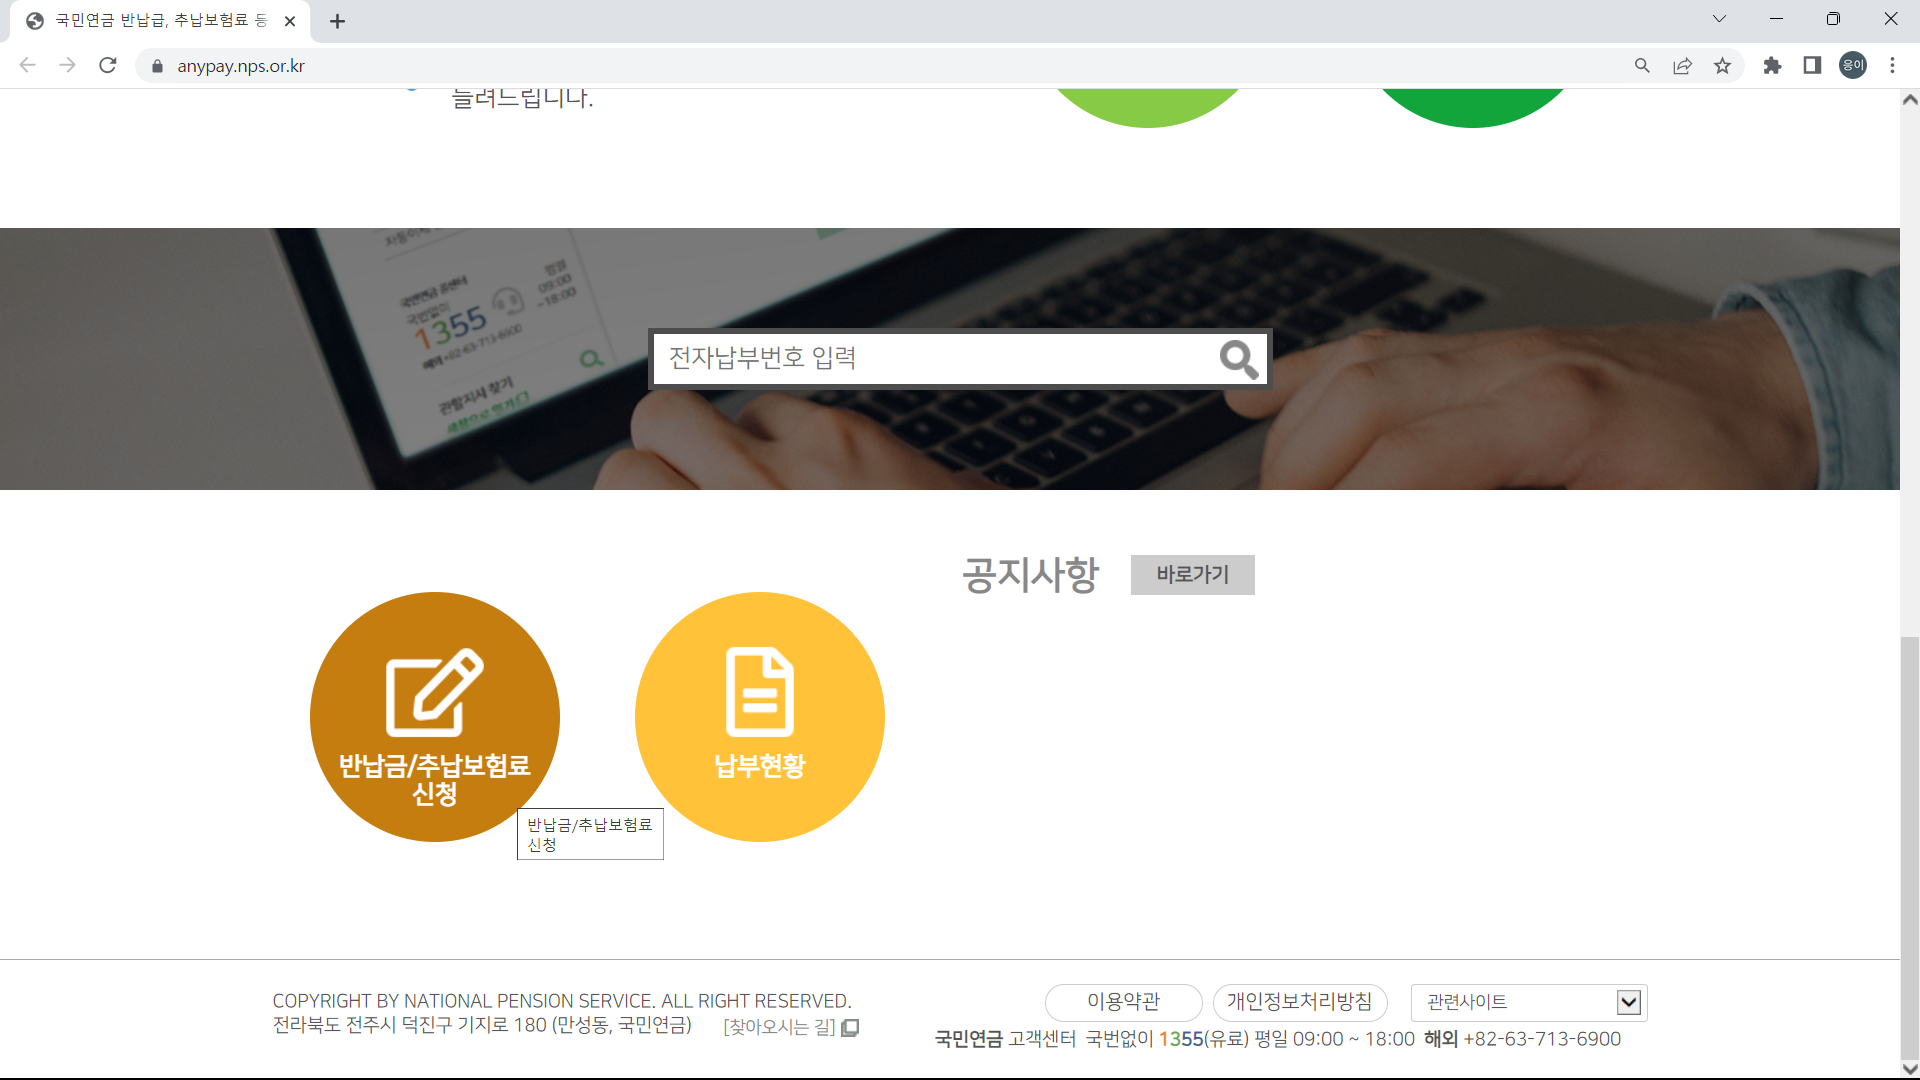Click the profile avatar icon in browser

click(x=1852, y=65)
